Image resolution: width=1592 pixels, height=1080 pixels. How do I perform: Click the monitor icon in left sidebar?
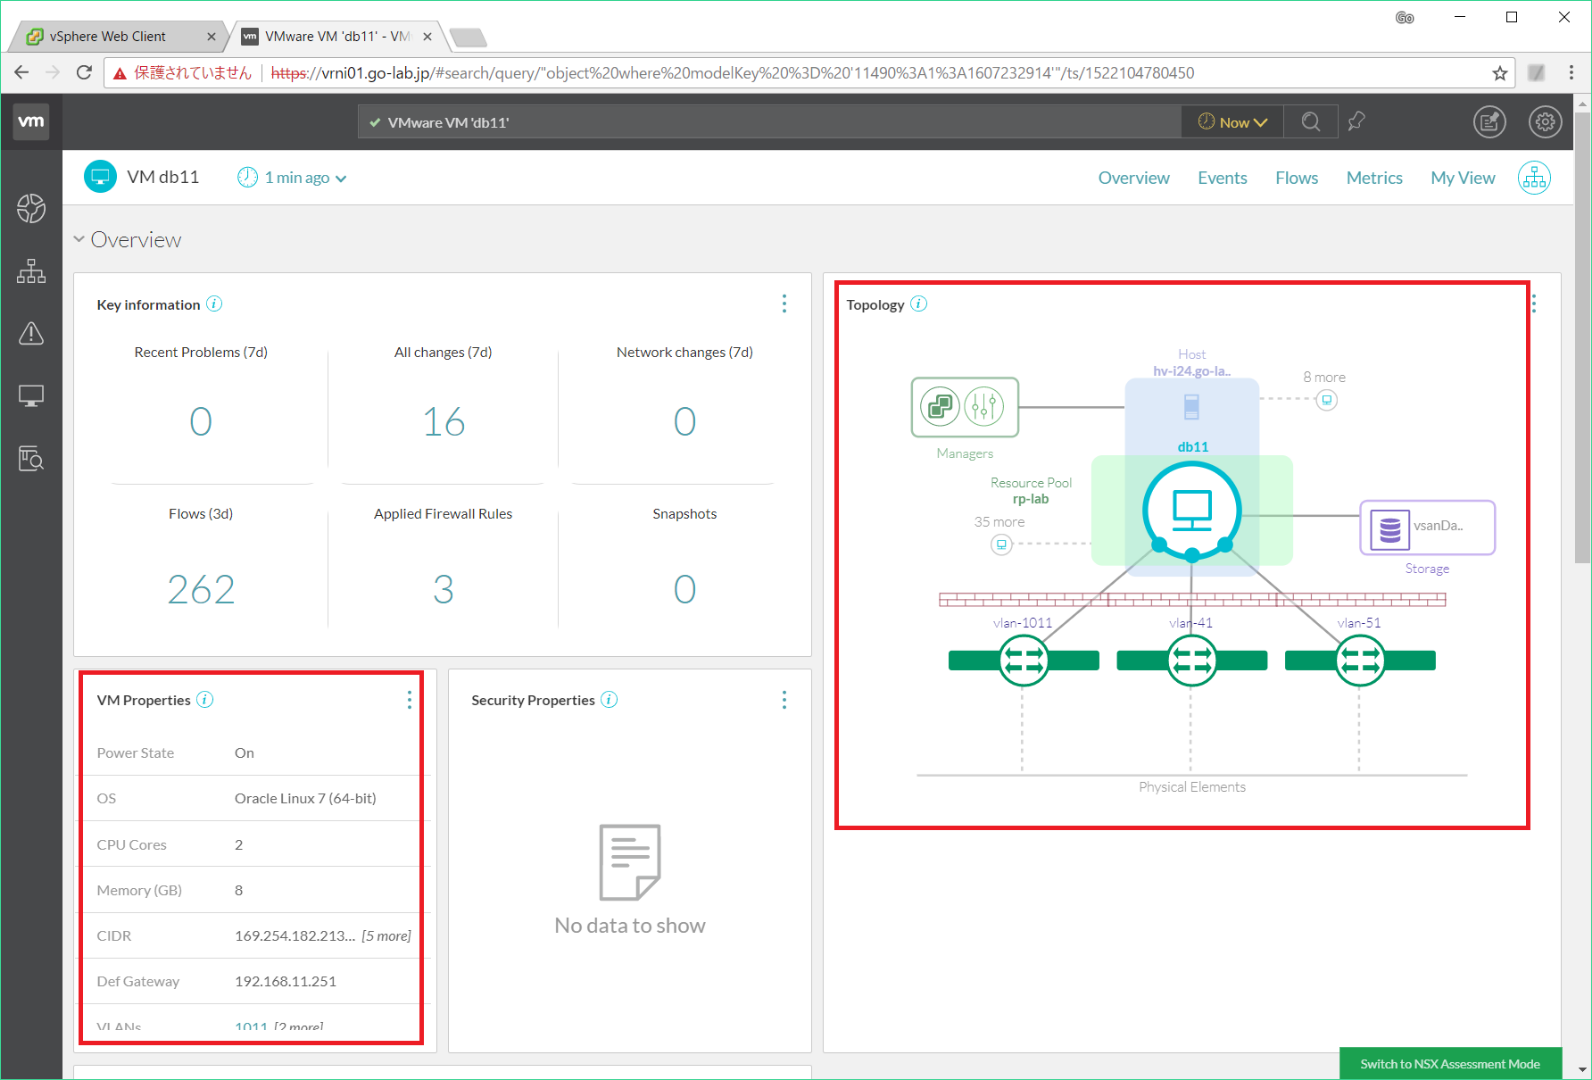(x=31, y=397)
